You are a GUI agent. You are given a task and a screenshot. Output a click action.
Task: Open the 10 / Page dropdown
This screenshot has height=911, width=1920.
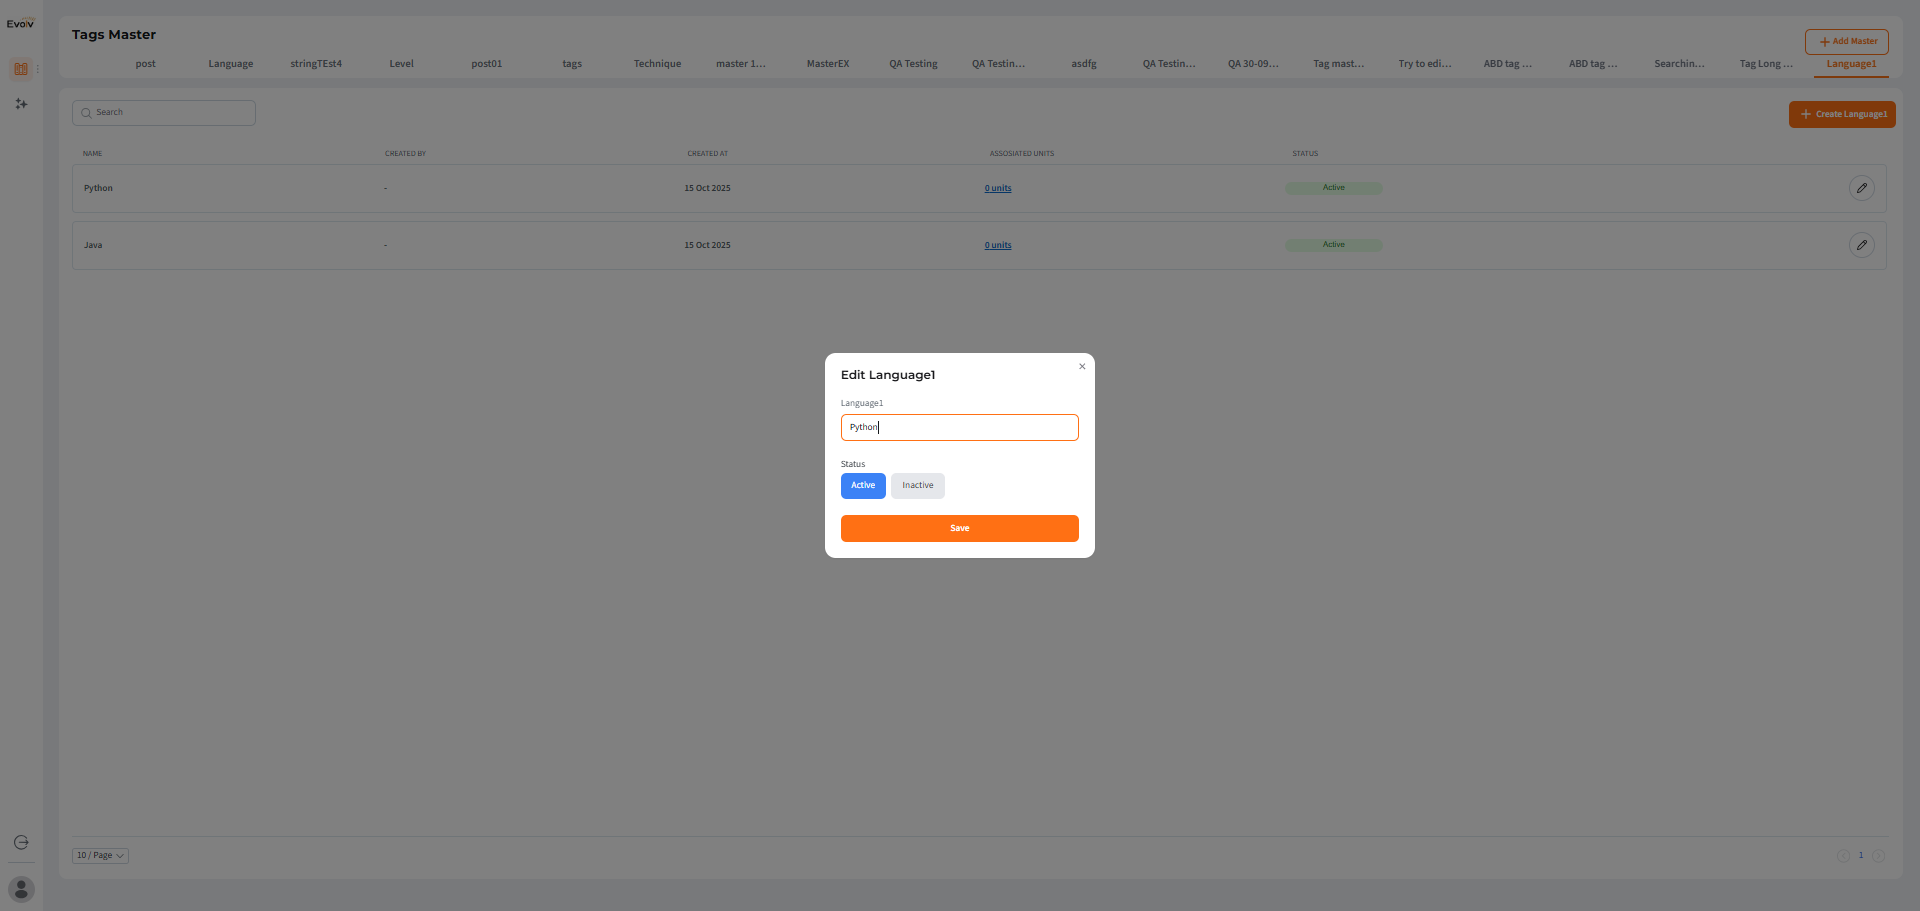click(x=100, y=856)
